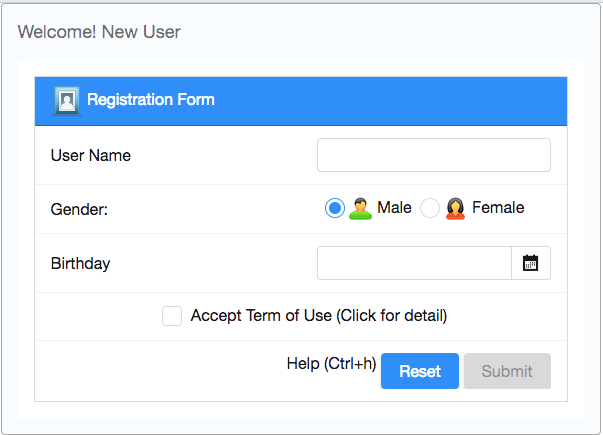Image resolution: width=603 pixels, height=435 pixels.
Task: Check the Accept Term of Use checkbox
Action: [x=172, y=316]
